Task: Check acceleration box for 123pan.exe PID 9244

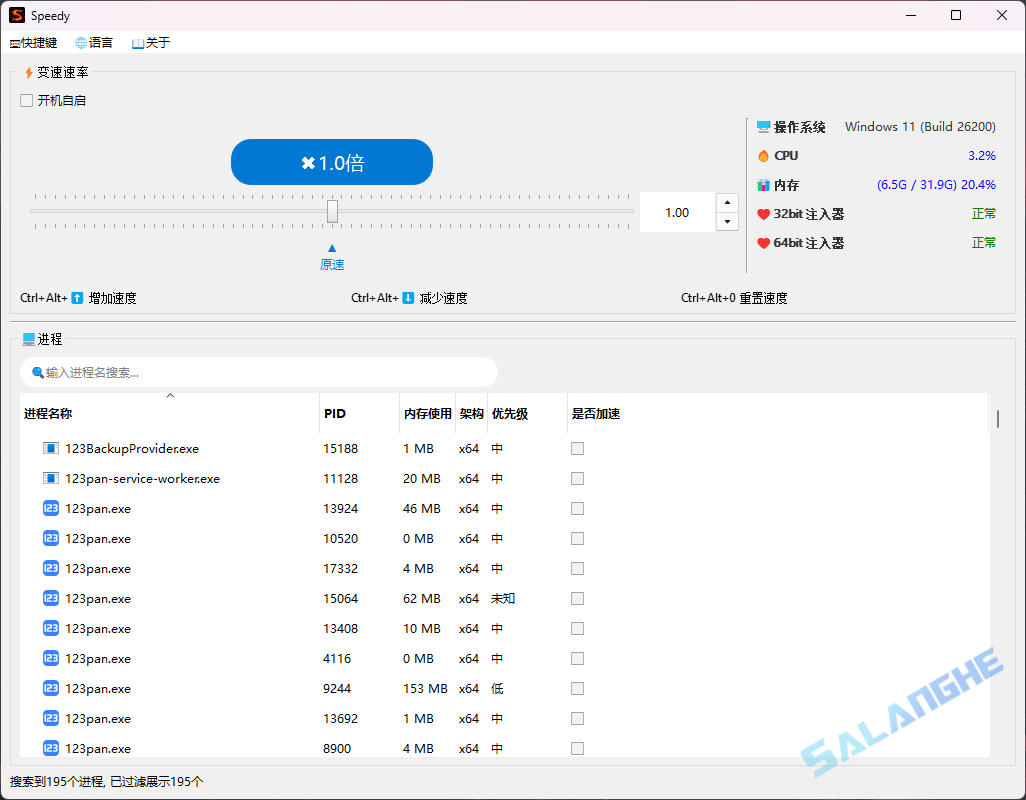Action: pyautogui.click(x=577, y=688)
